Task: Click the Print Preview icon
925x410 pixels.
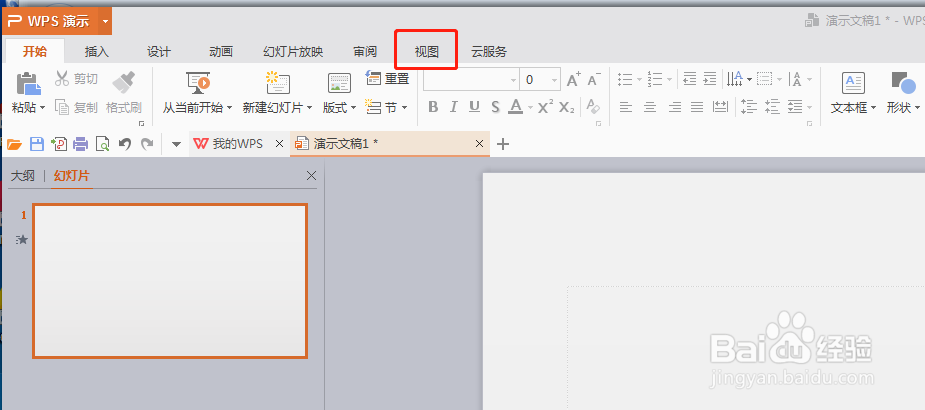Action: [x=103, y=144]
